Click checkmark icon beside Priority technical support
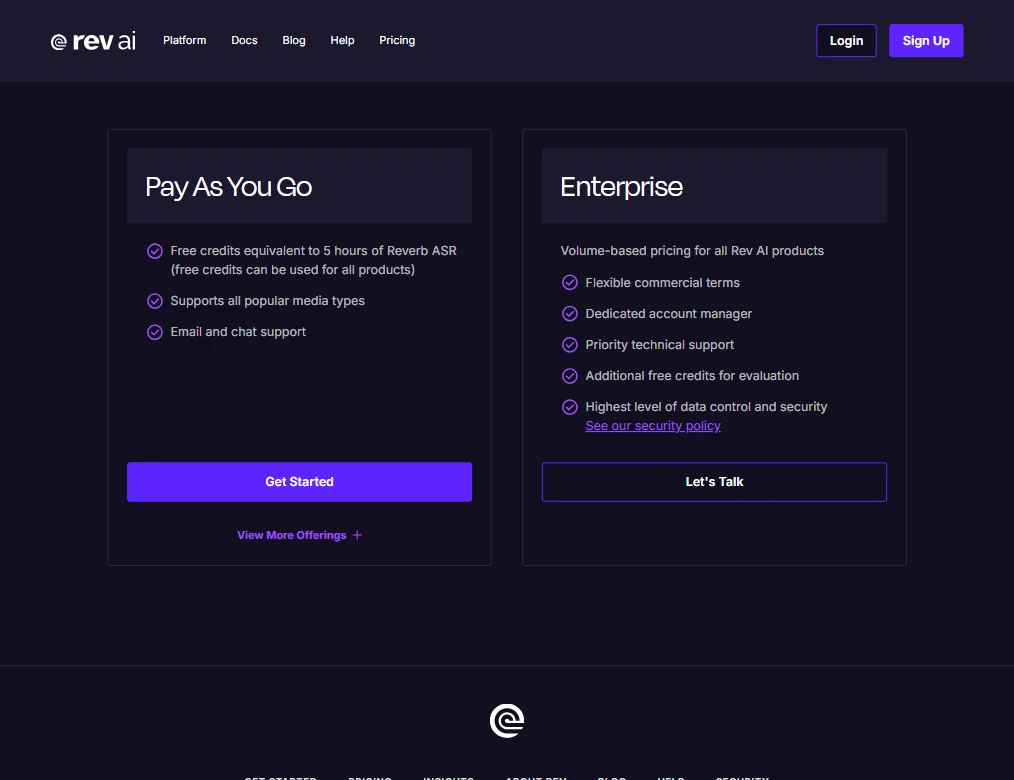Screen dimensions: 1014x780 [570, 345]
